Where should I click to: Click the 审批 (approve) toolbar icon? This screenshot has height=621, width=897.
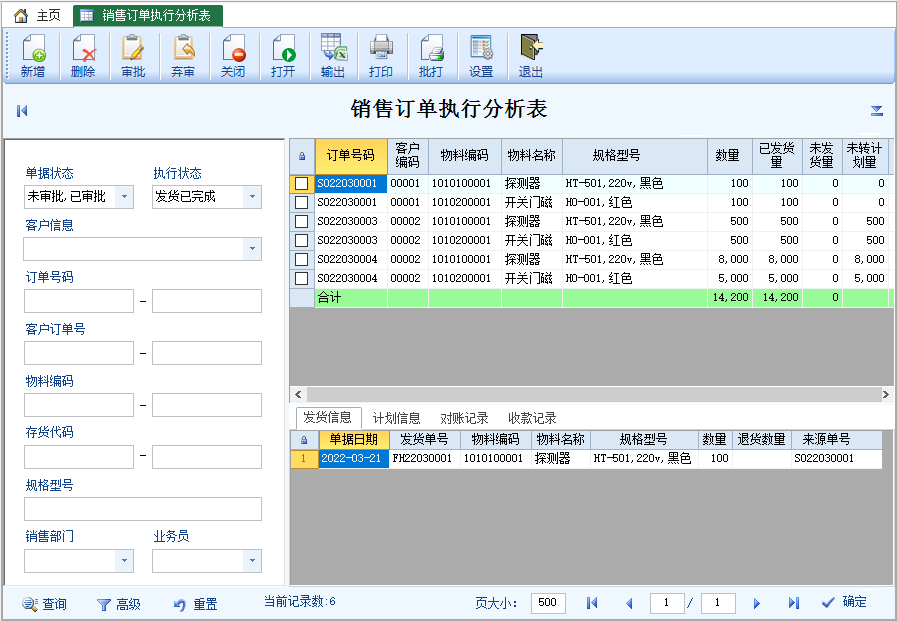coord(133,56)
